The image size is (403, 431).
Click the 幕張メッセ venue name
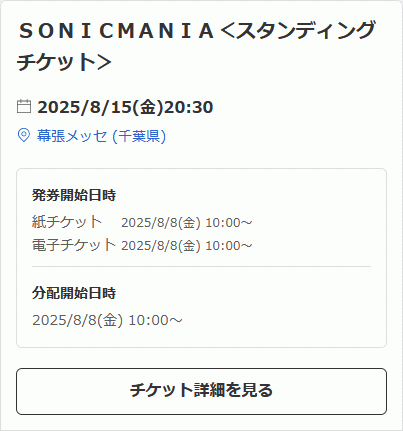[72, 136]
